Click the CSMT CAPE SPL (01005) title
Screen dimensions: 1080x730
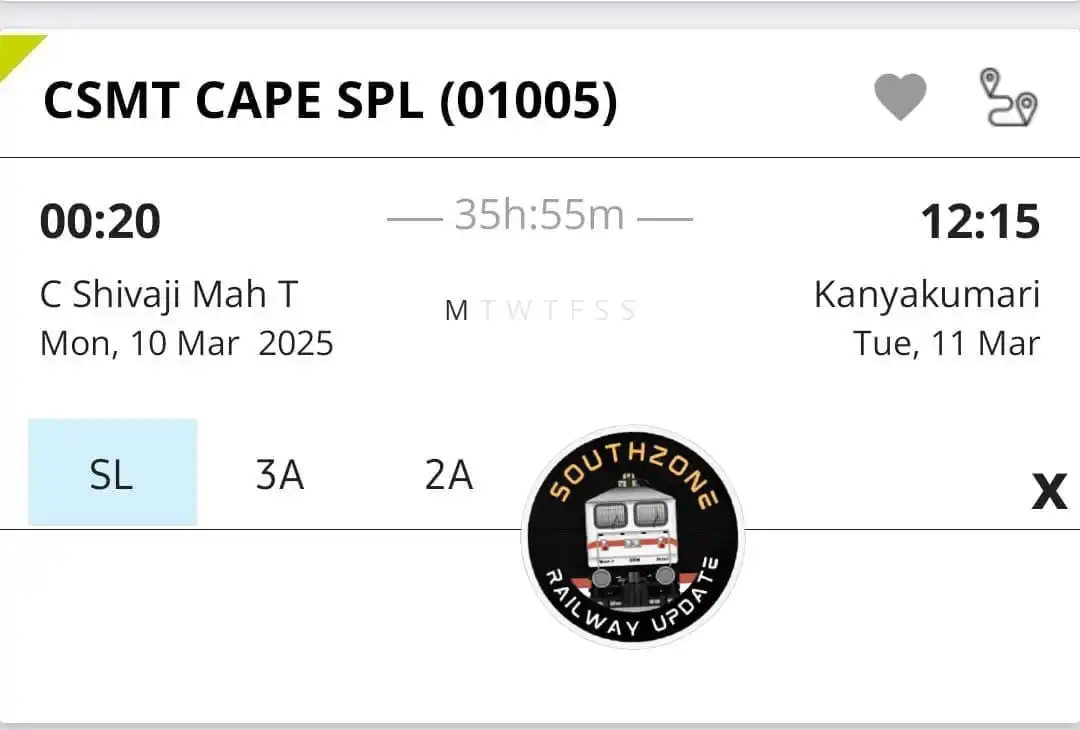click(331, 101)
